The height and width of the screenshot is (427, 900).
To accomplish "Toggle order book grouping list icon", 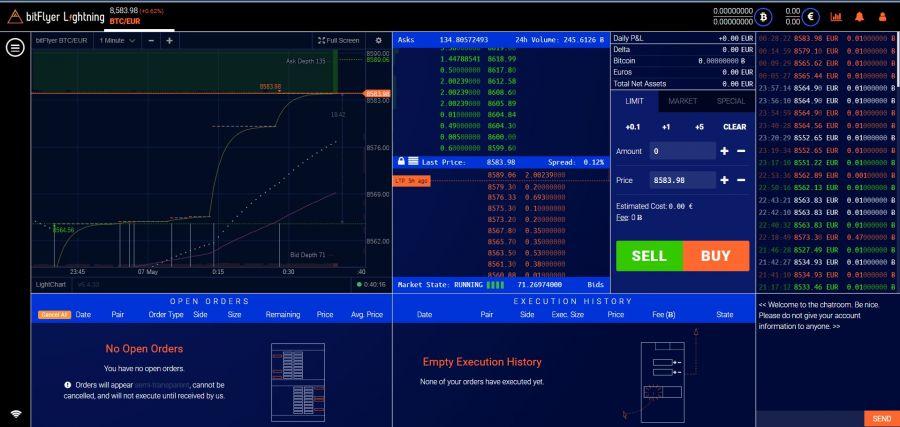I will click(x=413, y=162).
